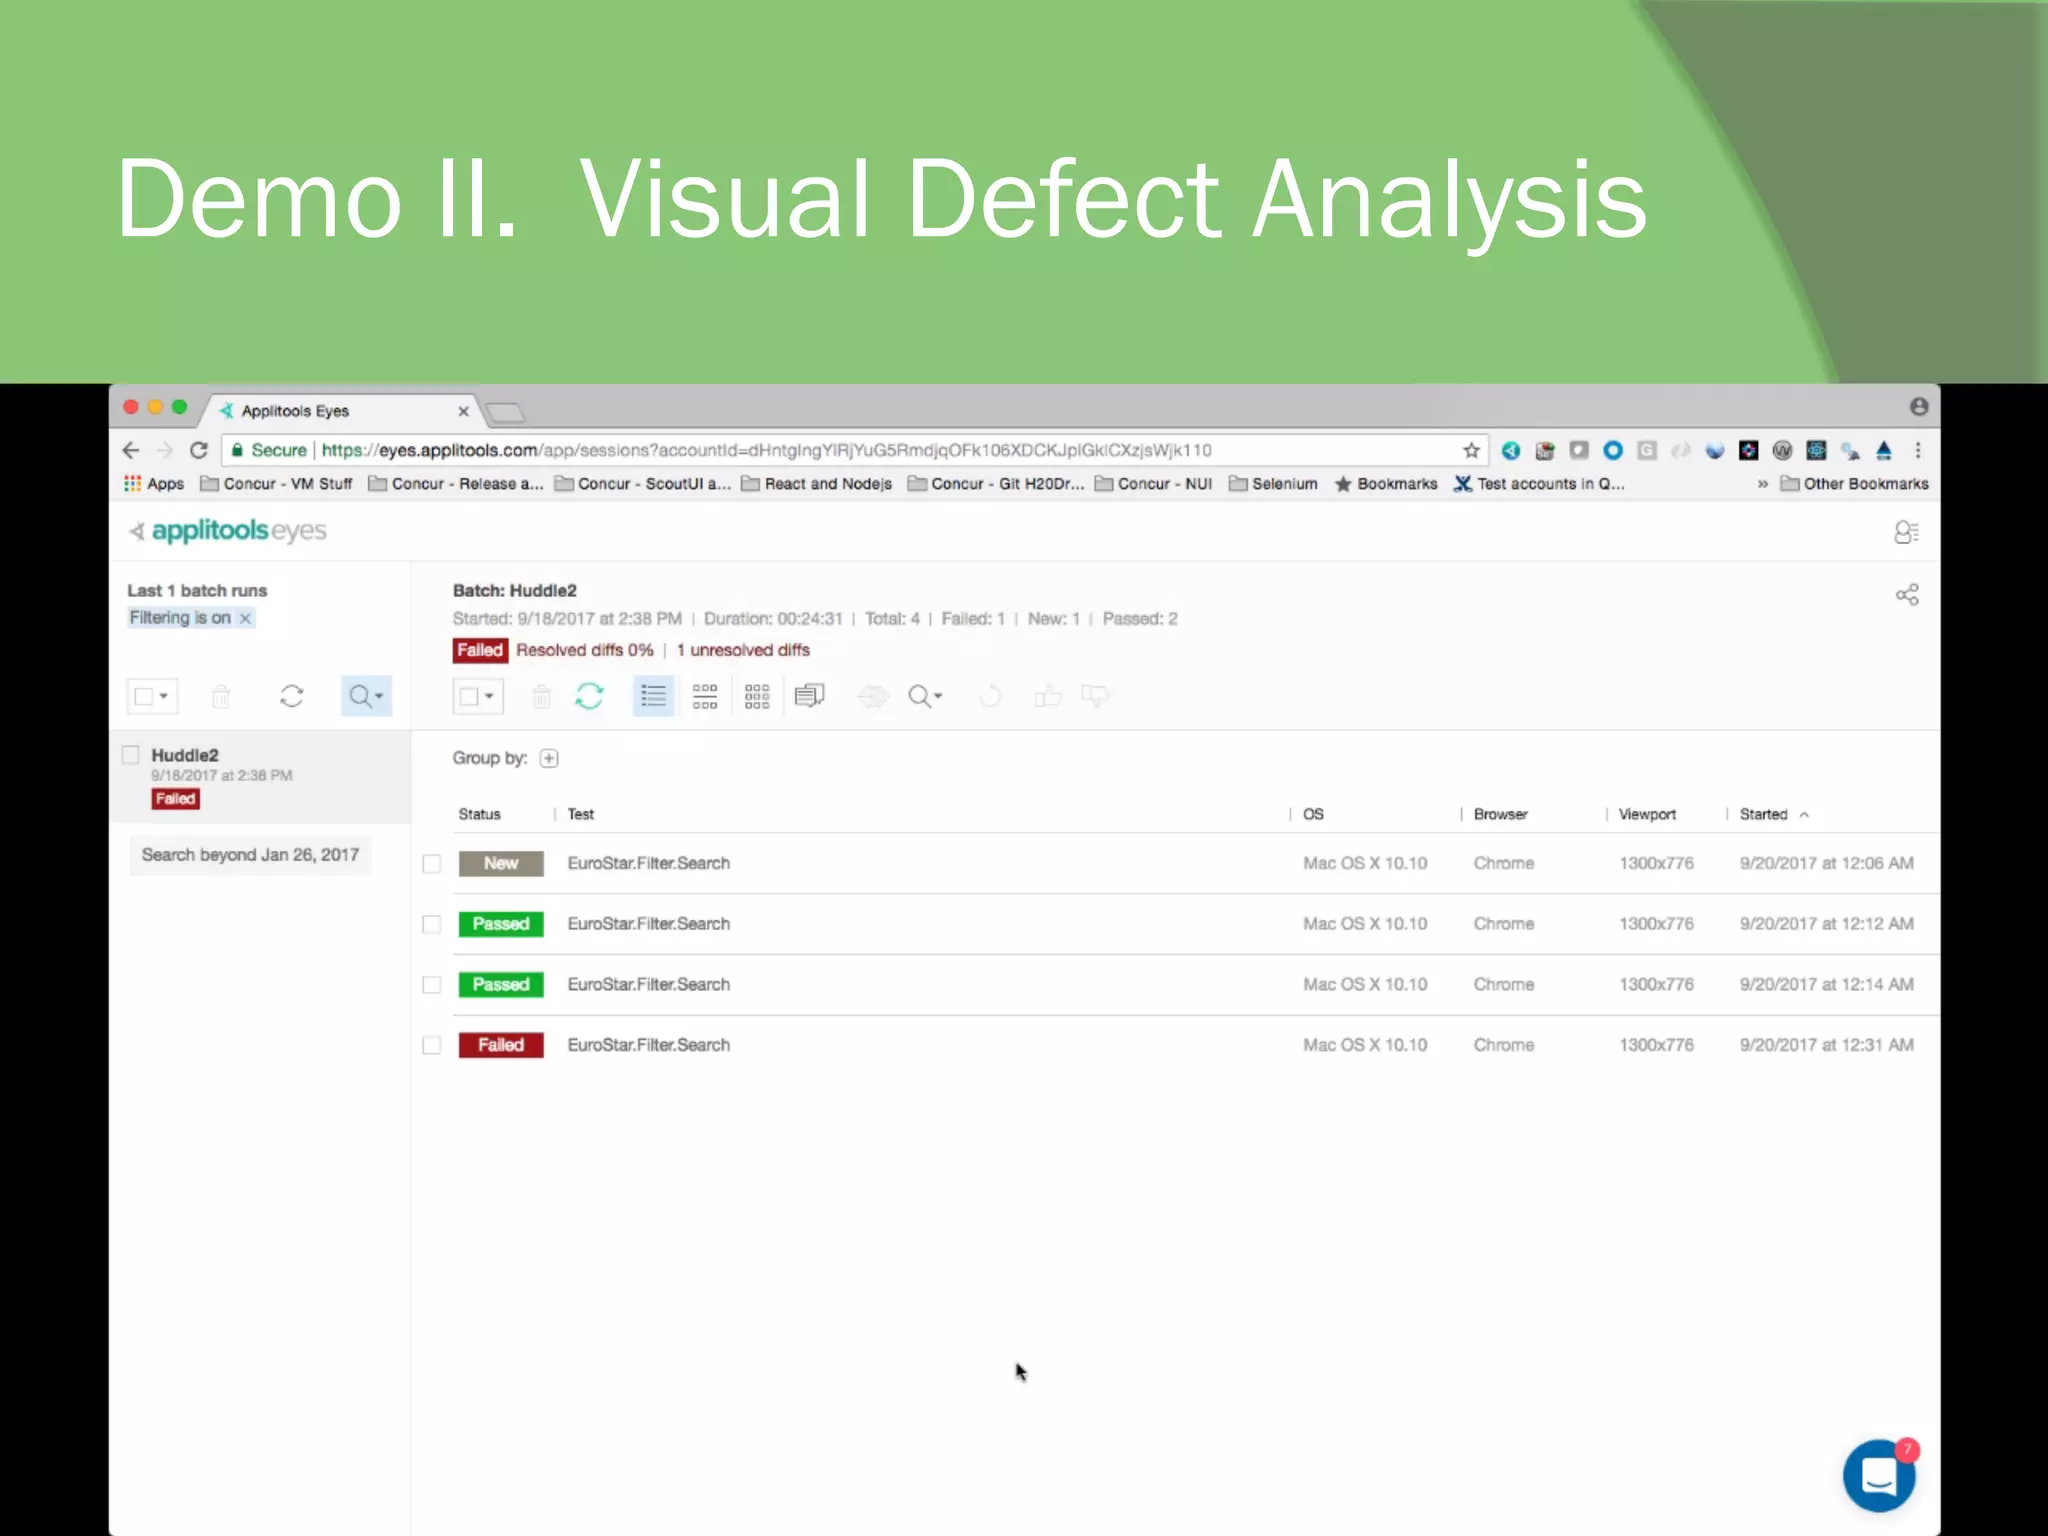
Task: Sort tests by Viewport column header
Action: coord(1647,815)
